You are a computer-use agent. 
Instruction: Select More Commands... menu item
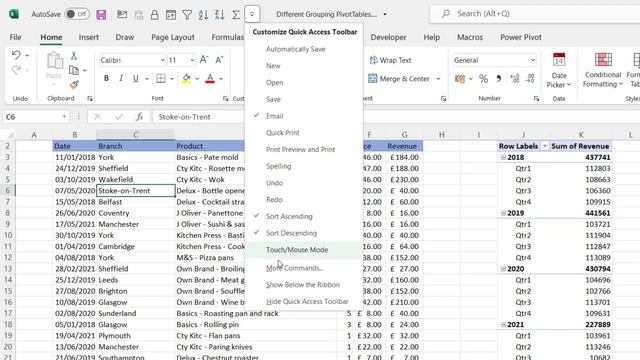[304, 268]
